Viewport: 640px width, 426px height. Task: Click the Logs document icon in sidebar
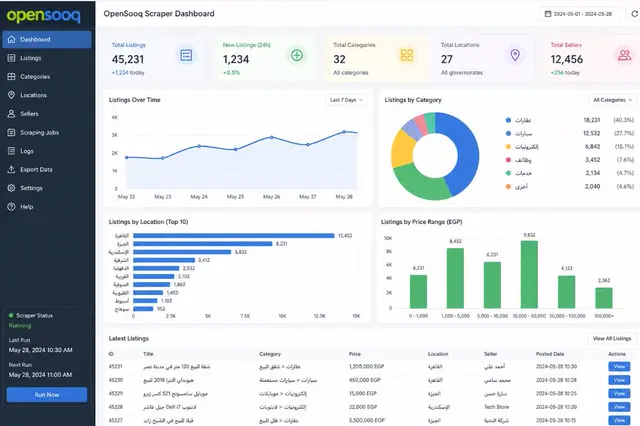[x=11, y=151]
